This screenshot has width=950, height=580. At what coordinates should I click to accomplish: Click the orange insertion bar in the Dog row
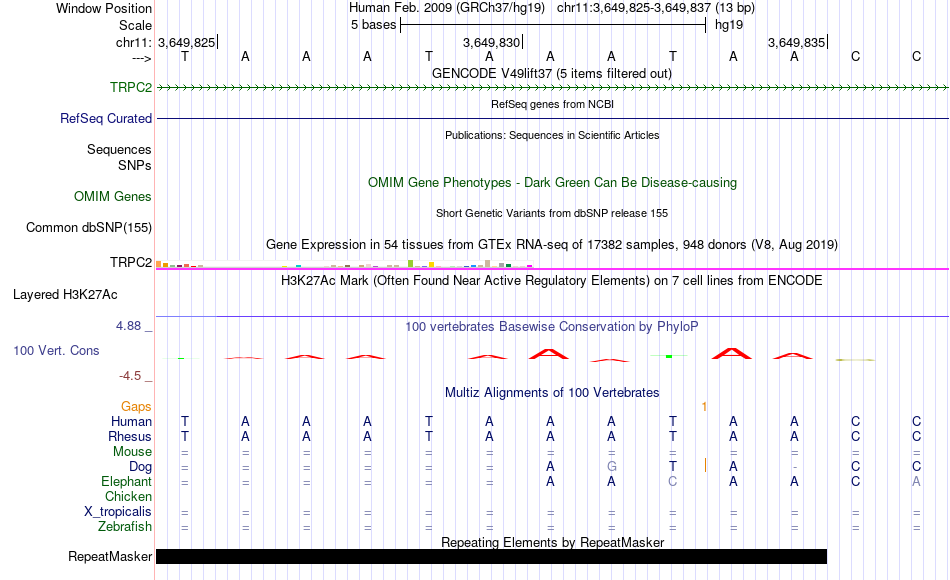coord(705,465)
